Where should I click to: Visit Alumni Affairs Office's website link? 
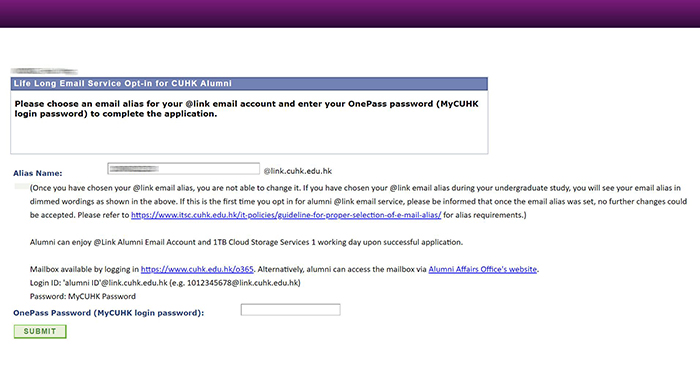[x=483, y=269]
